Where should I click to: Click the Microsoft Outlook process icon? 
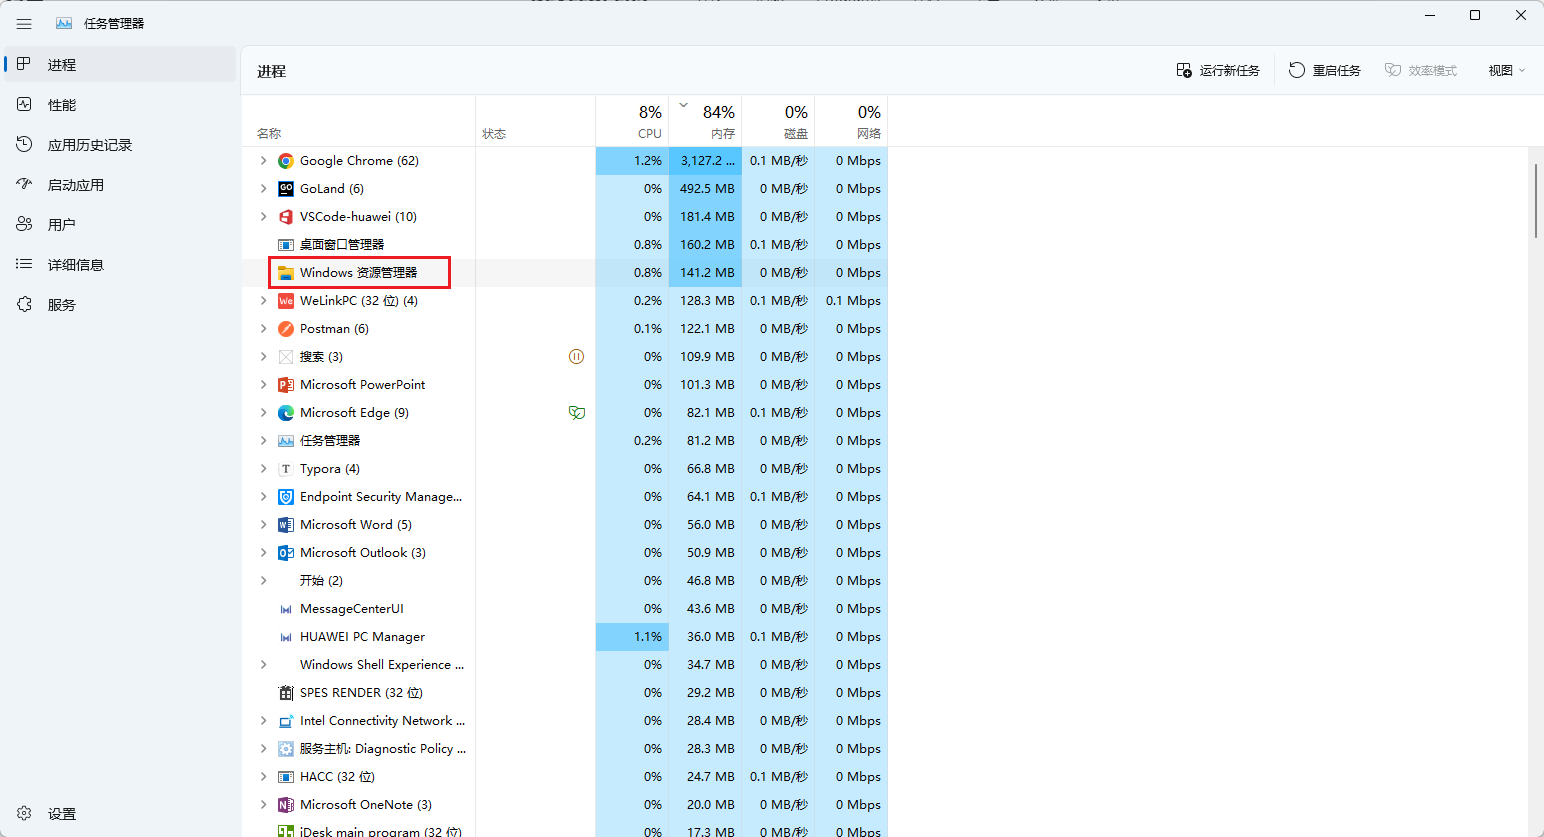pos(286,553)
